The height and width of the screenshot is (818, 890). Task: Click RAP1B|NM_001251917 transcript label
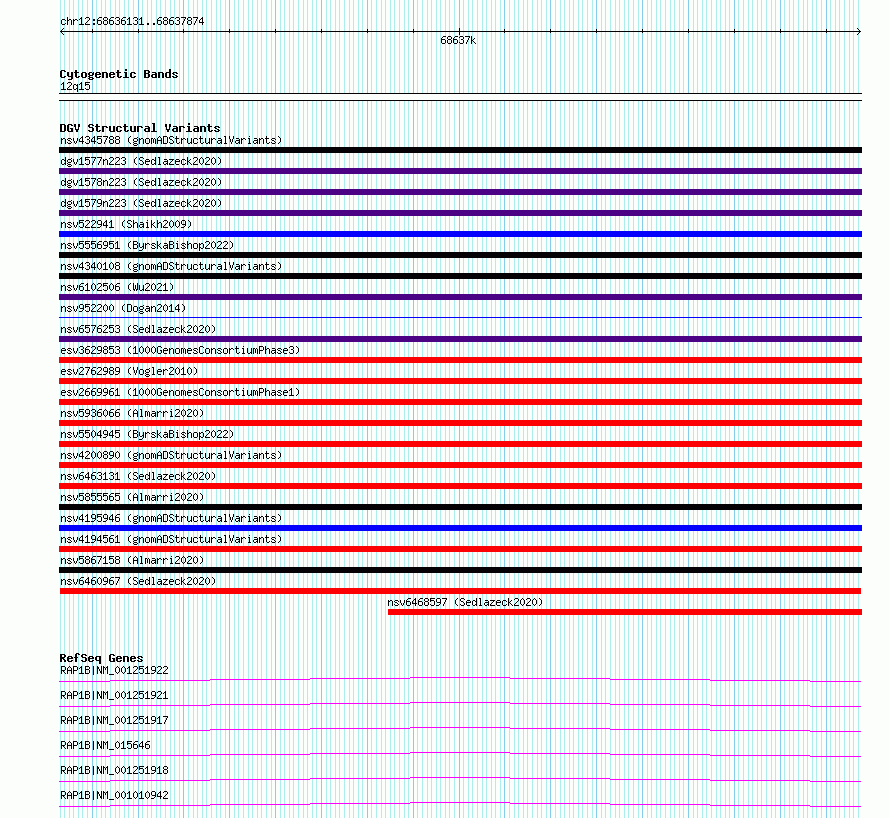(114, 720)
